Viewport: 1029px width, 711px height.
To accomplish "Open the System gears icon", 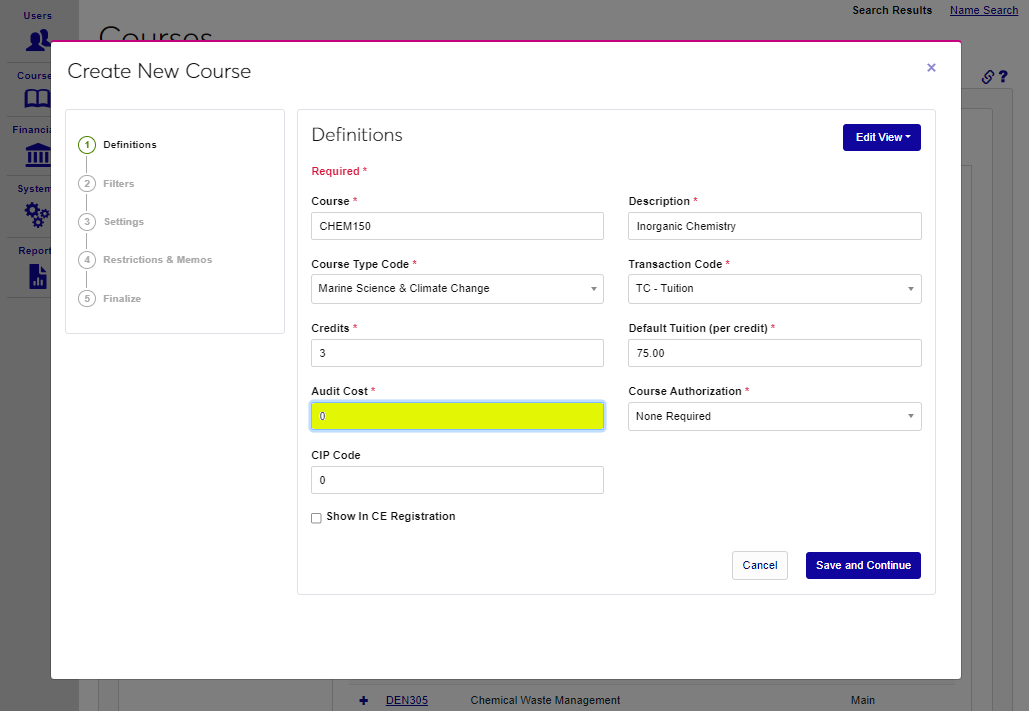I will (37, 213).
